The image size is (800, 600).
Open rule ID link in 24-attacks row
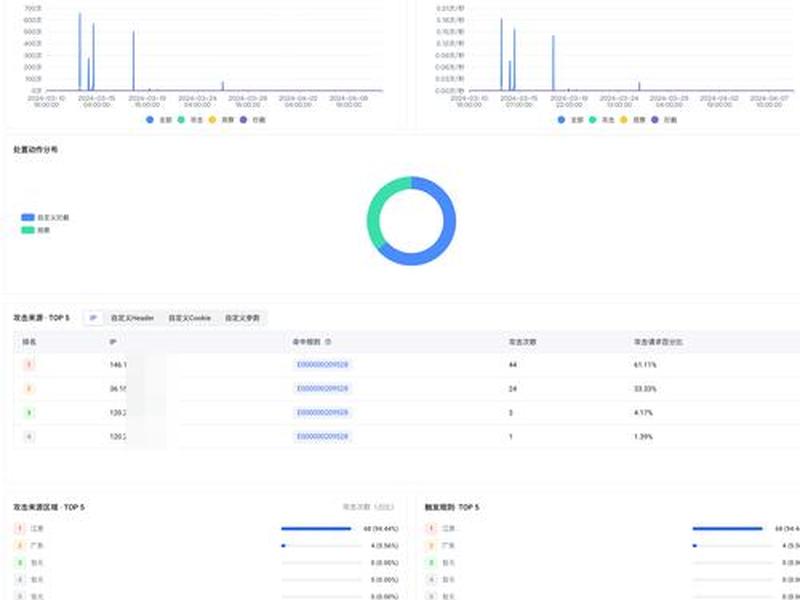(x=322, y=389)
